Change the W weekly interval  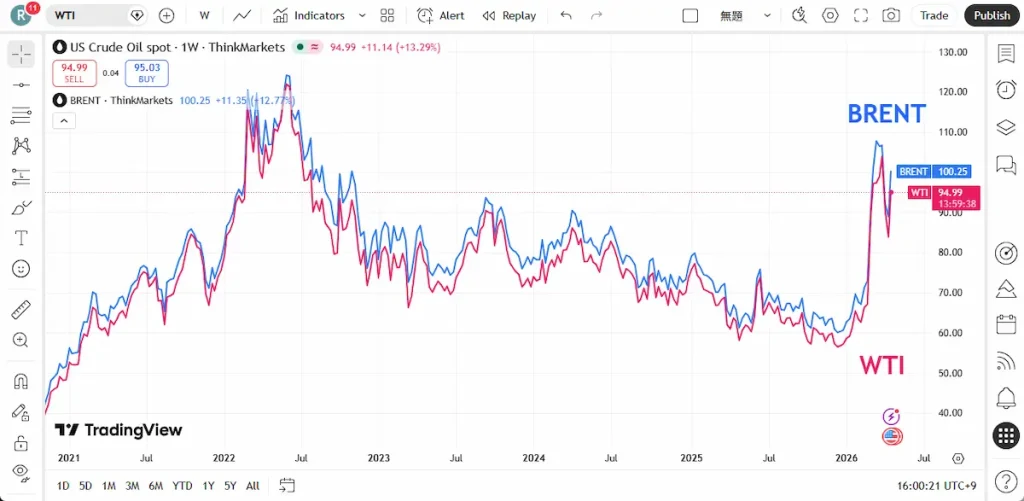tap(204, 16)
